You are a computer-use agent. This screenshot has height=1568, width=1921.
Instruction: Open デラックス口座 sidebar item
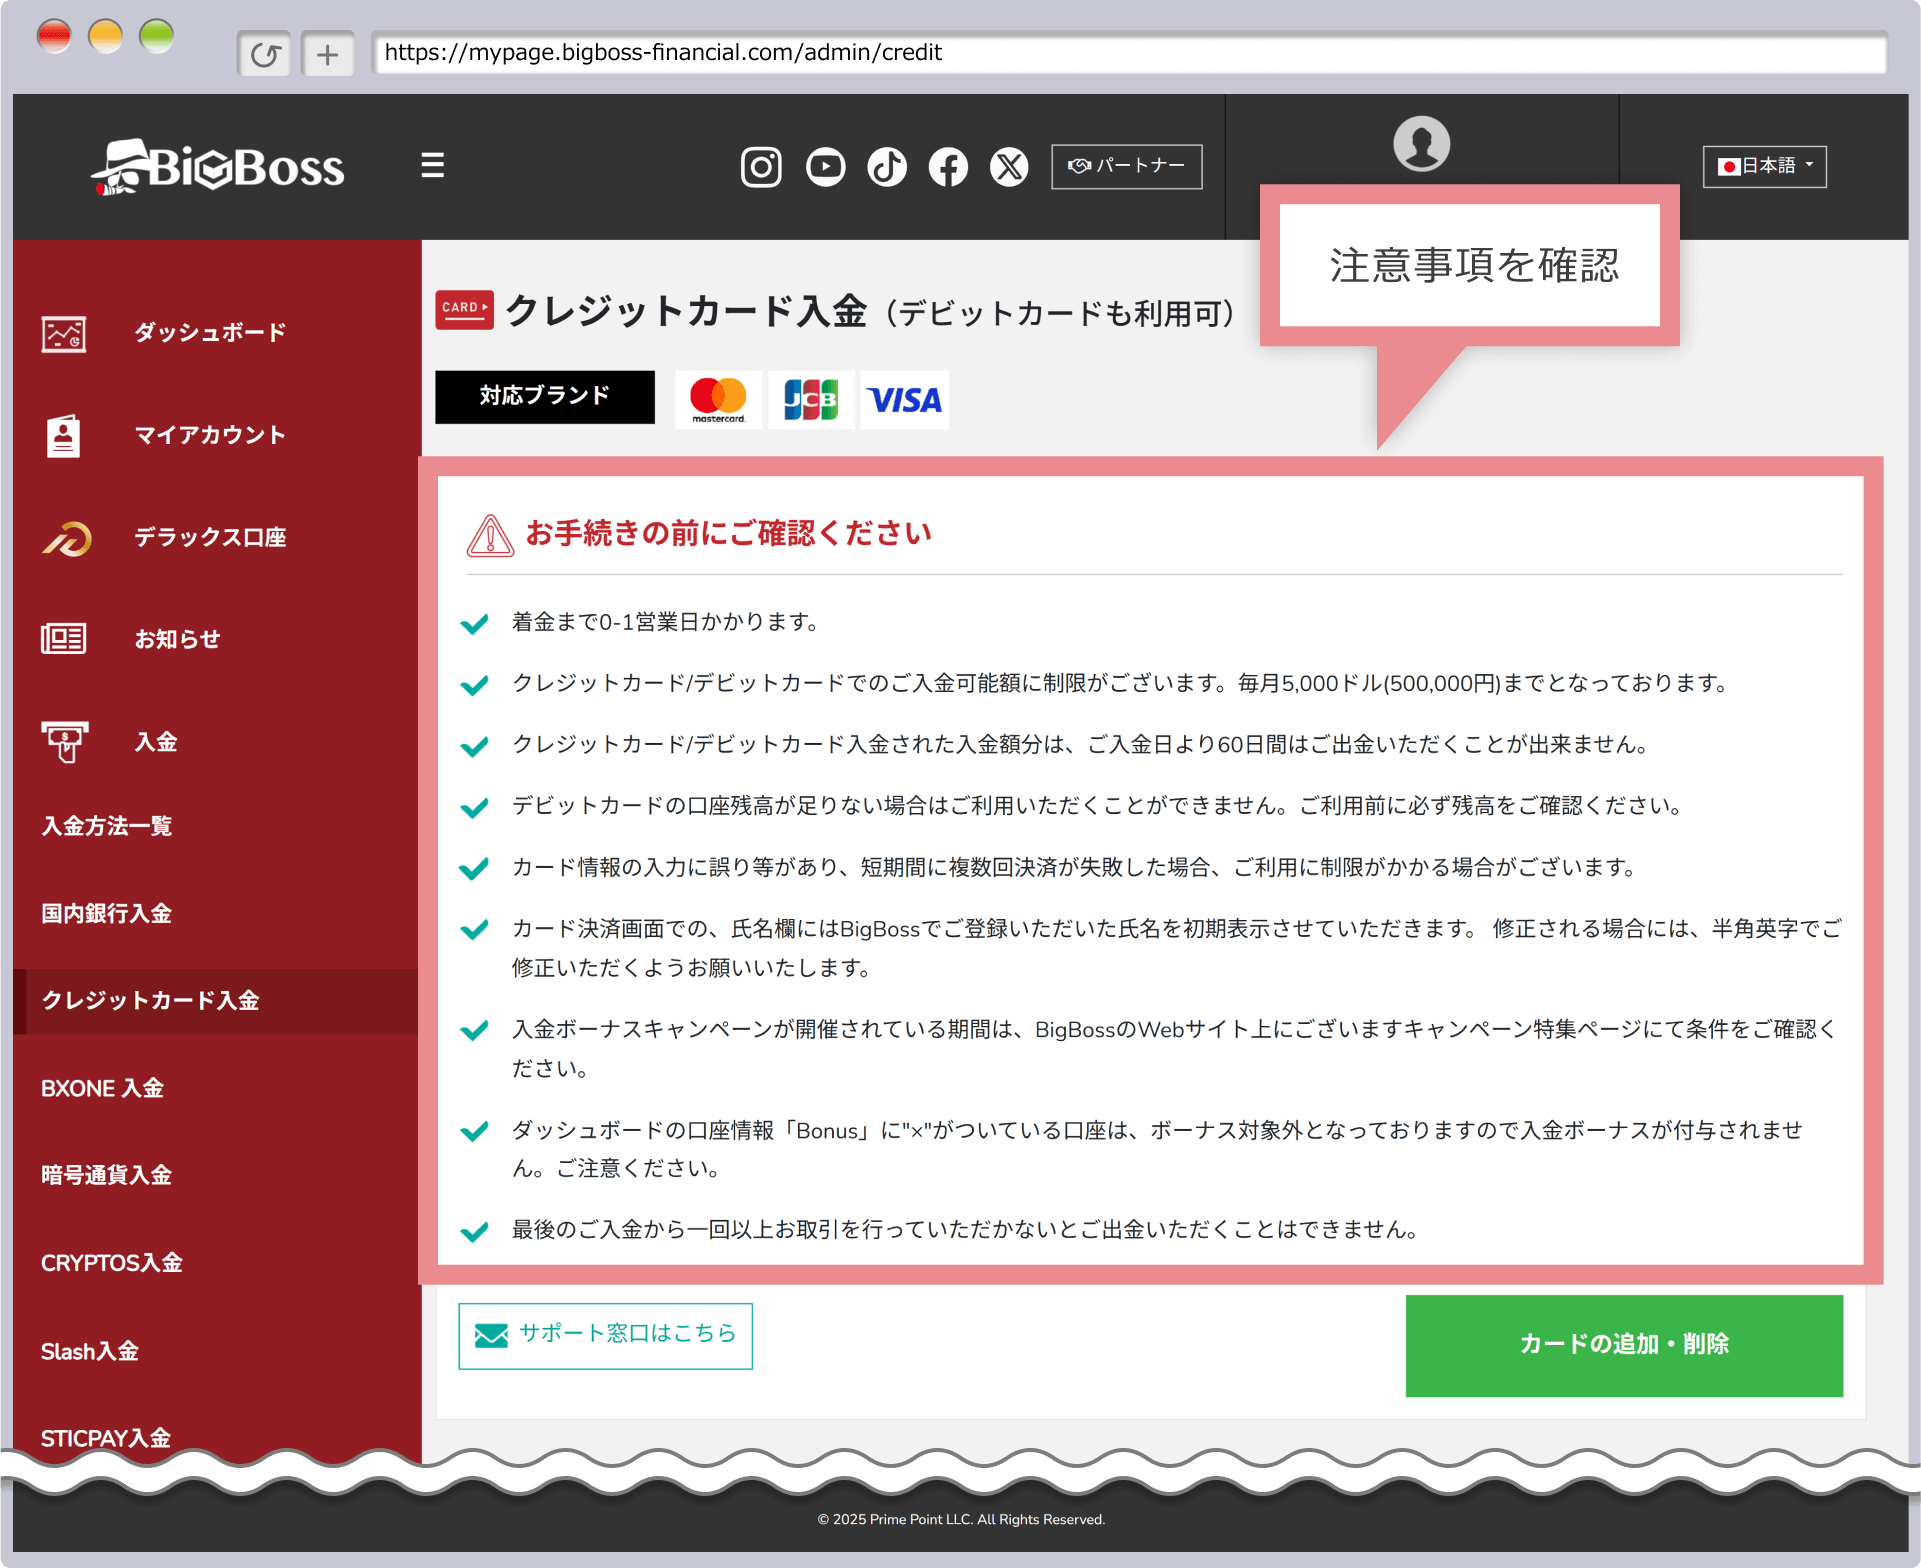(x=210, y=538)
